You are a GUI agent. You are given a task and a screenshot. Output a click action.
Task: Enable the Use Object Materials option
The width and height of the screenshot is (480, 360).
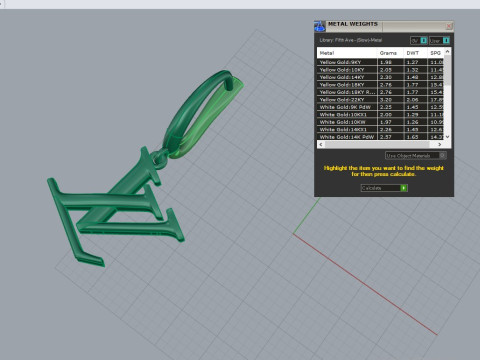(x=416, y=156)
